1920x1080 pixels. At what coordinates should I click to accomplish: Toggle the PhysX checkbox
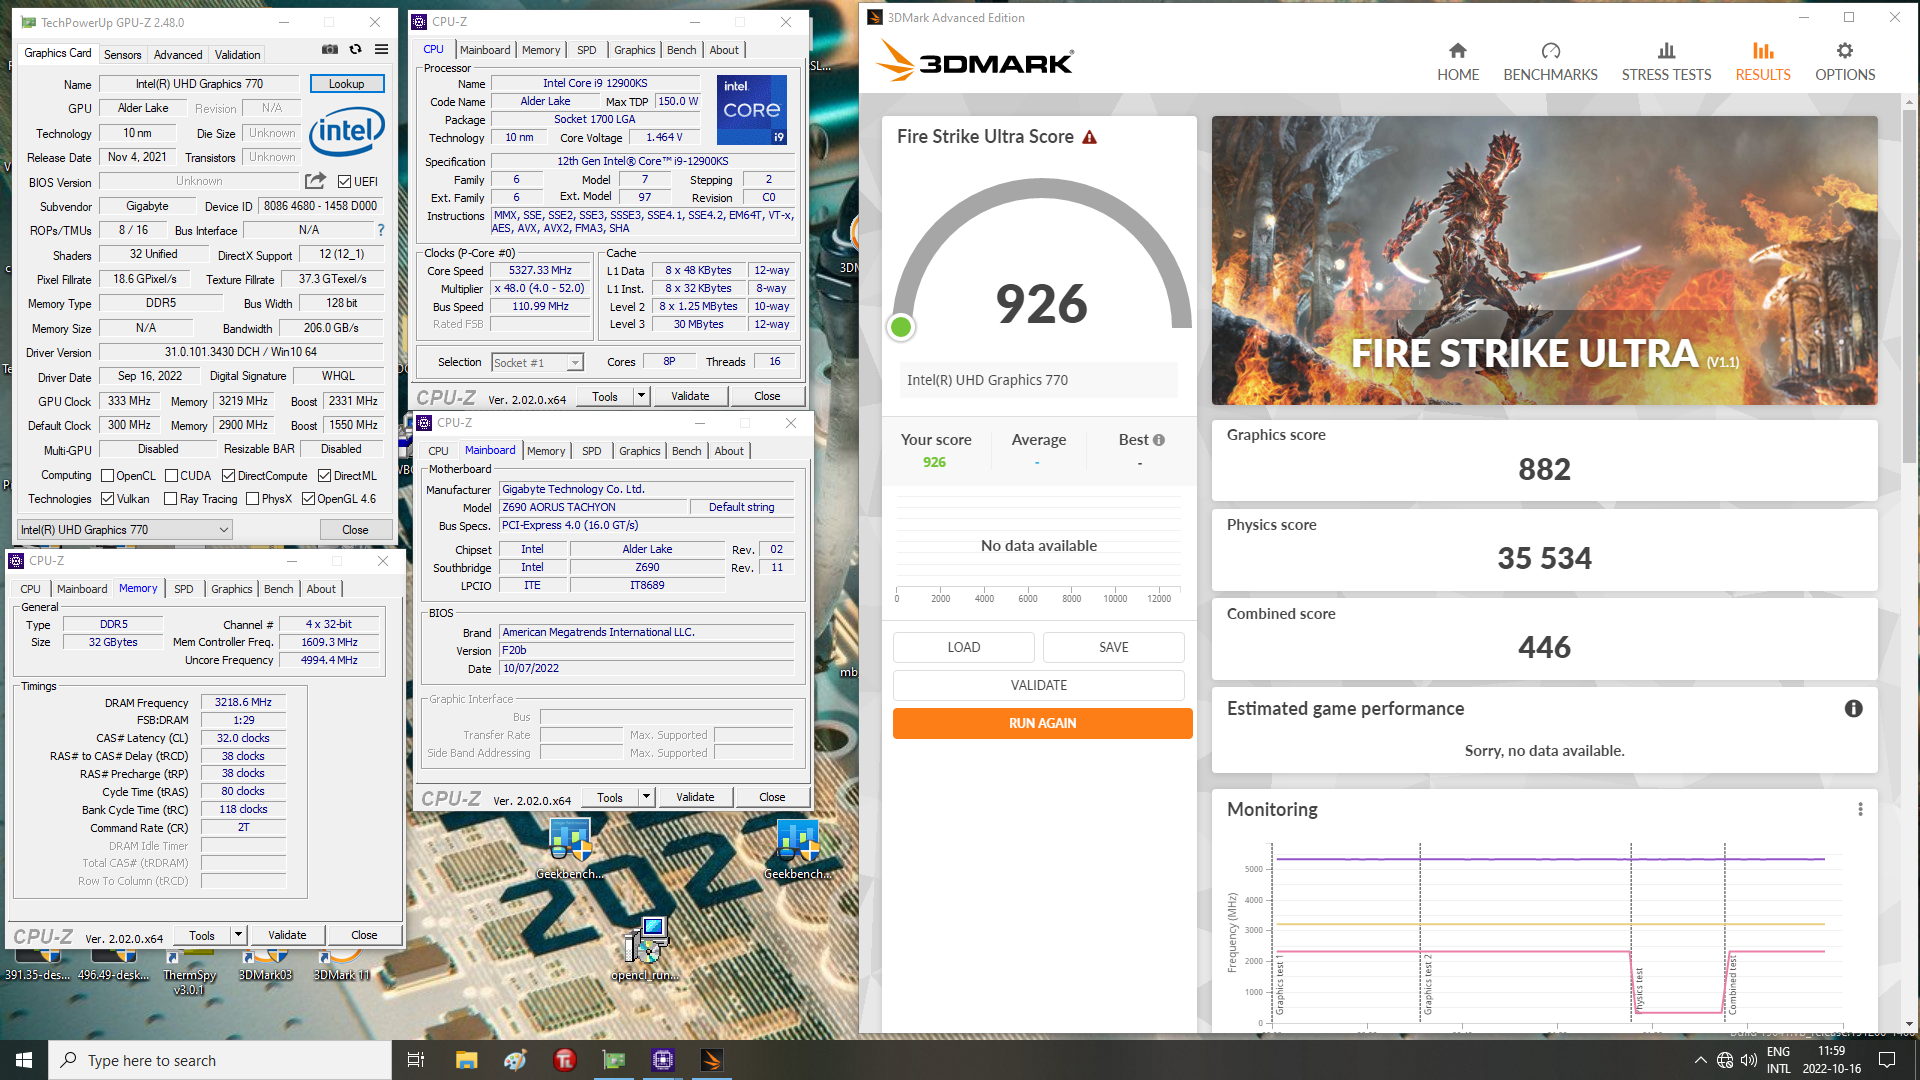coord(252,499)
